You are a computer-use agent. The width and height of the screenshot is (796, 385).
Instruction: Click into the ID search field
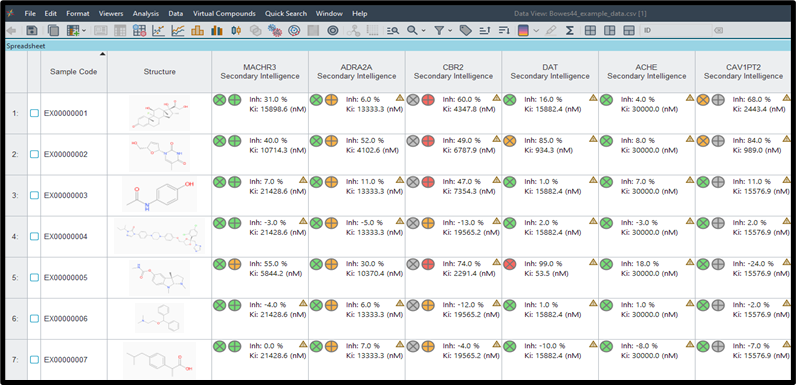[676, 30]
